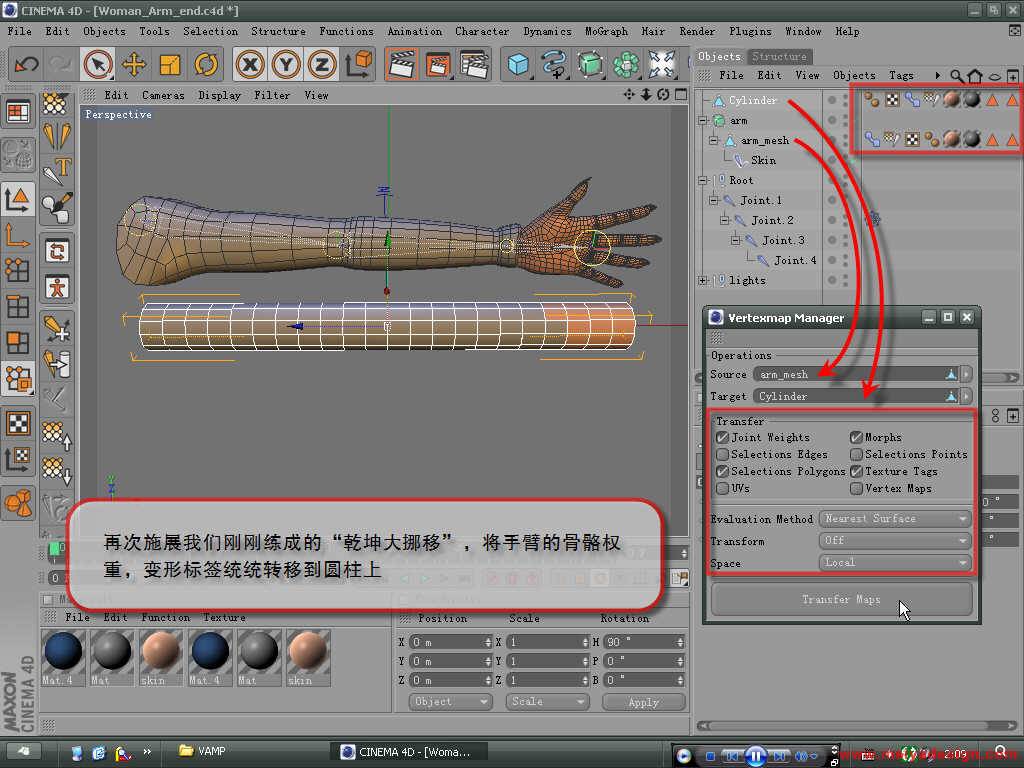Uncheck the Joint Weights checkbox
This screenshot has height=768, width=1024.
[x=723, y=438]
